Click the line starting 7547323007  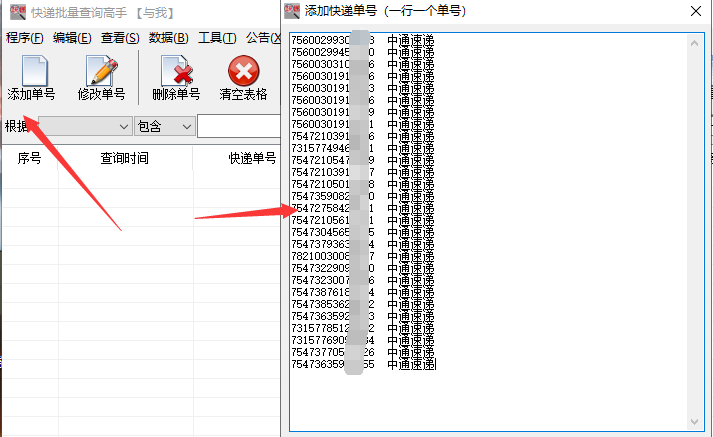(362, 281)
